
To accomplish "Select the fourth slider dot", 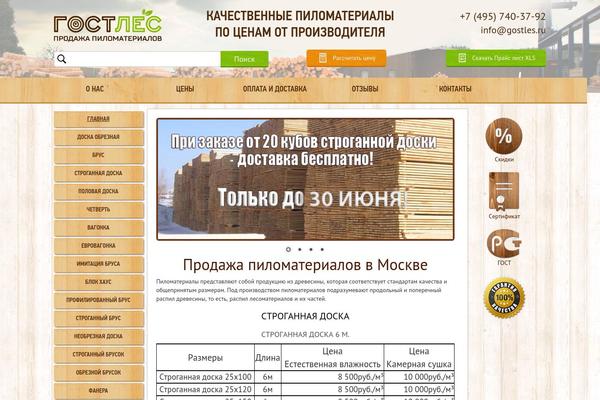I will pos(322,249).
